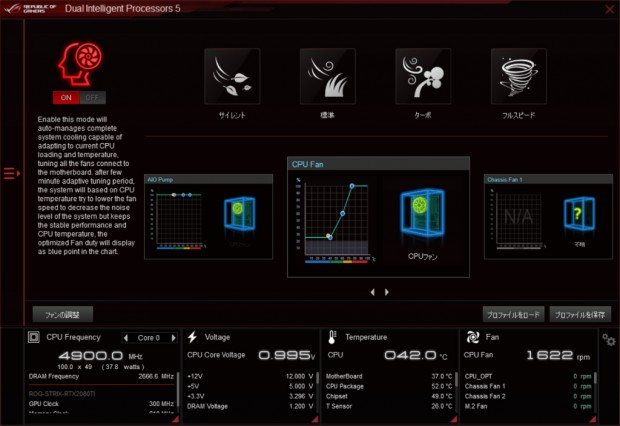This screenshot has height=426, width=620.
Task: Open the monitor settings gear icon
Action: tap(609, 340)
